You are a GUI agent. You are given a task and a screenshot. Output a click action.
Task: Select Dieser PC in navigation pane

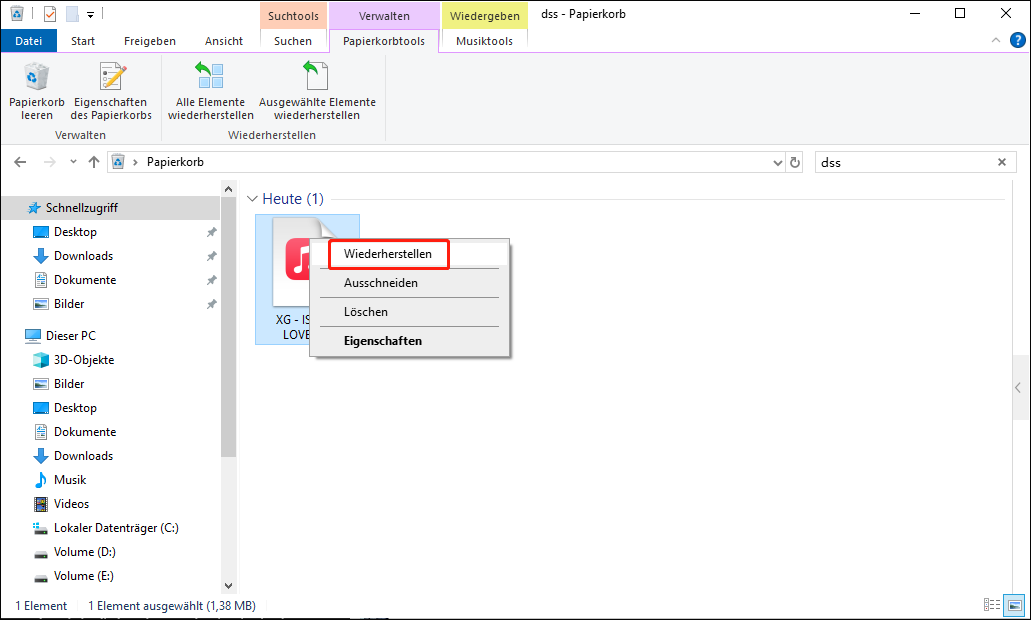tap(70, 336)
